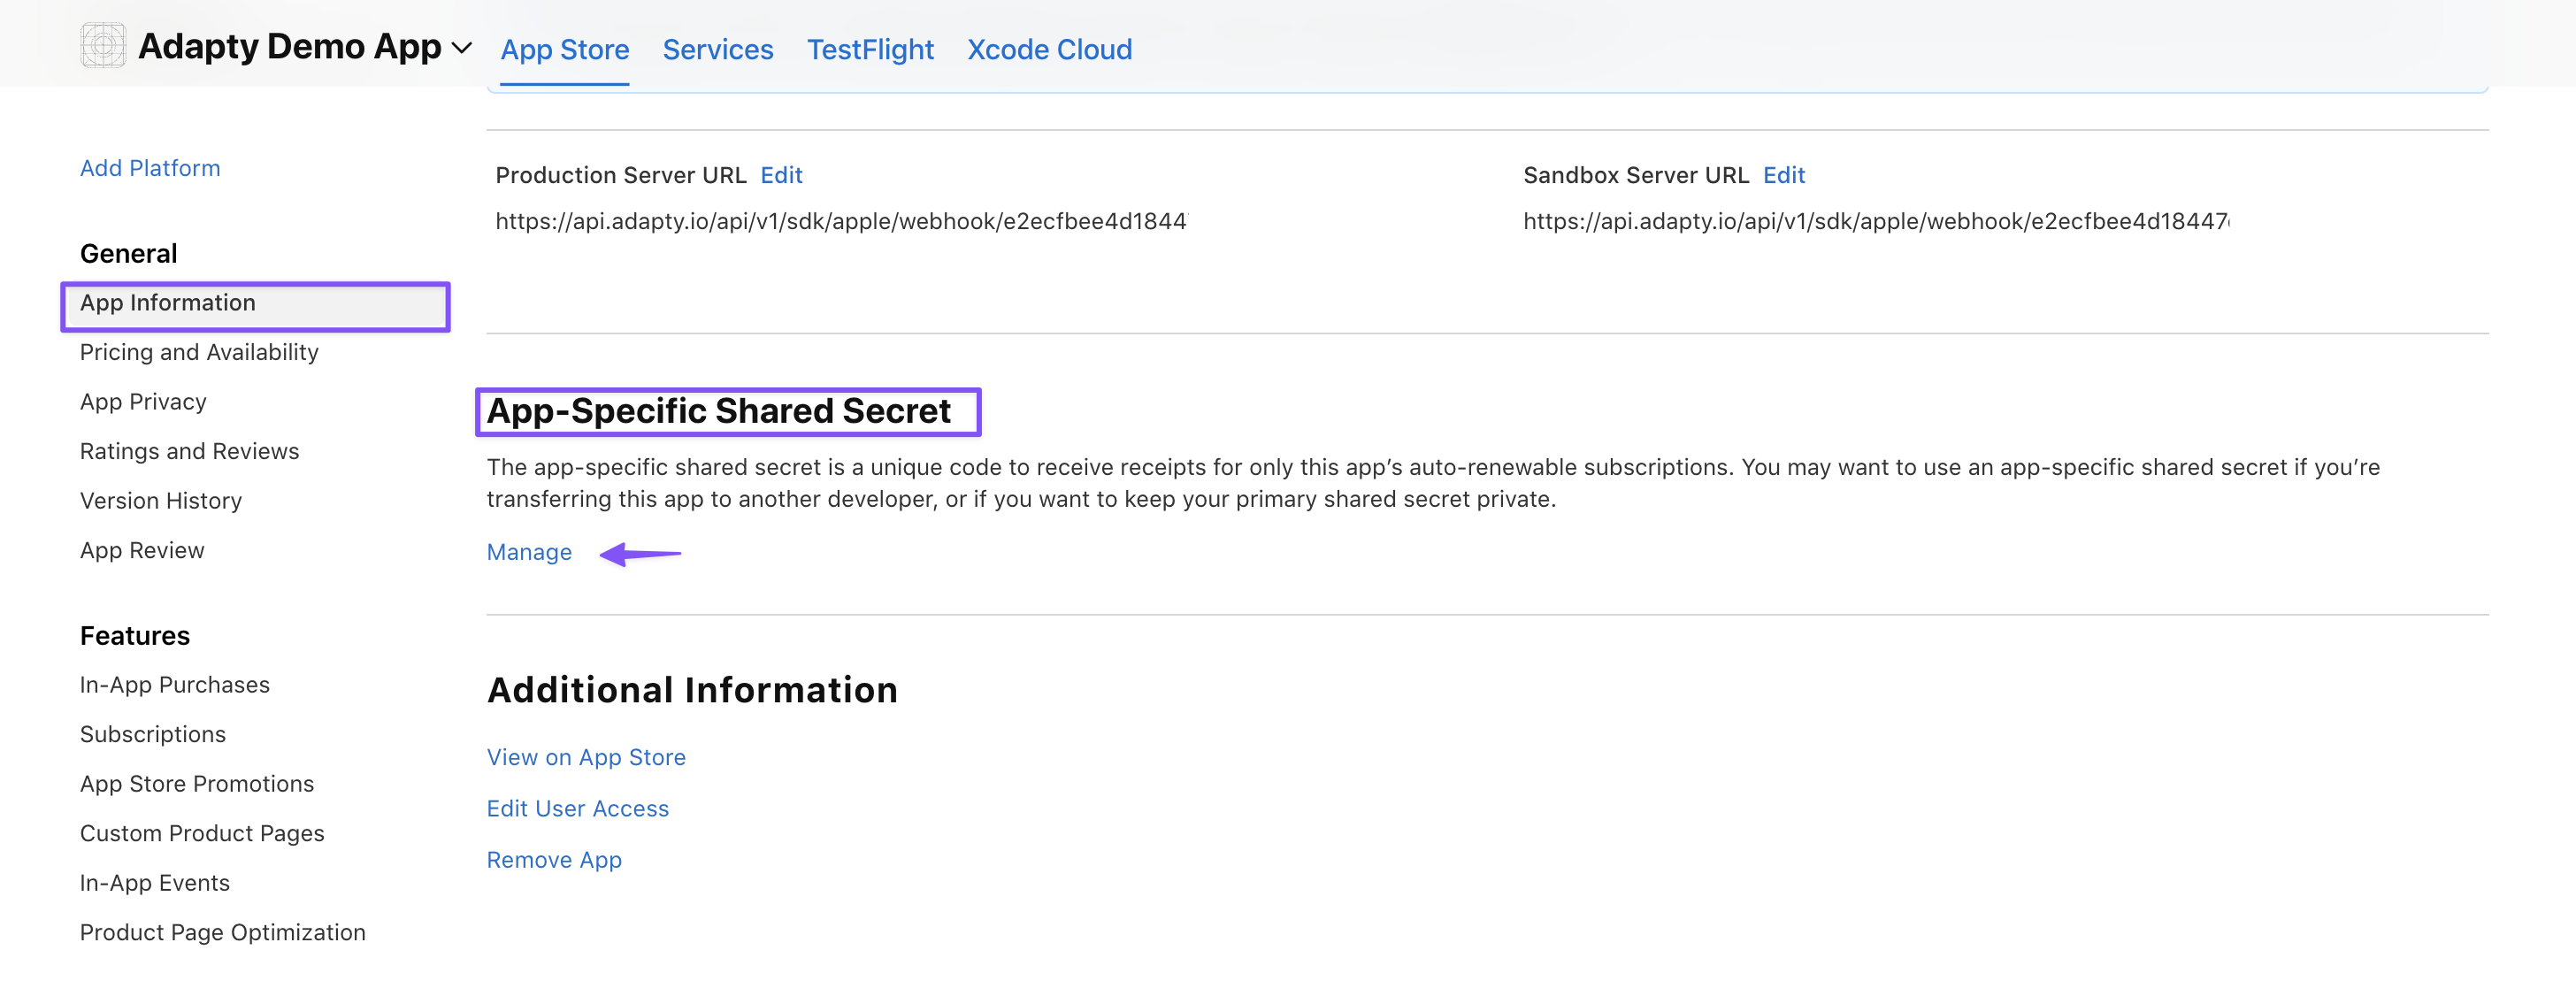Click View on App Store link
This screenshot has height=996, width=2576.
pyautogui.click(x=585, y=757)
